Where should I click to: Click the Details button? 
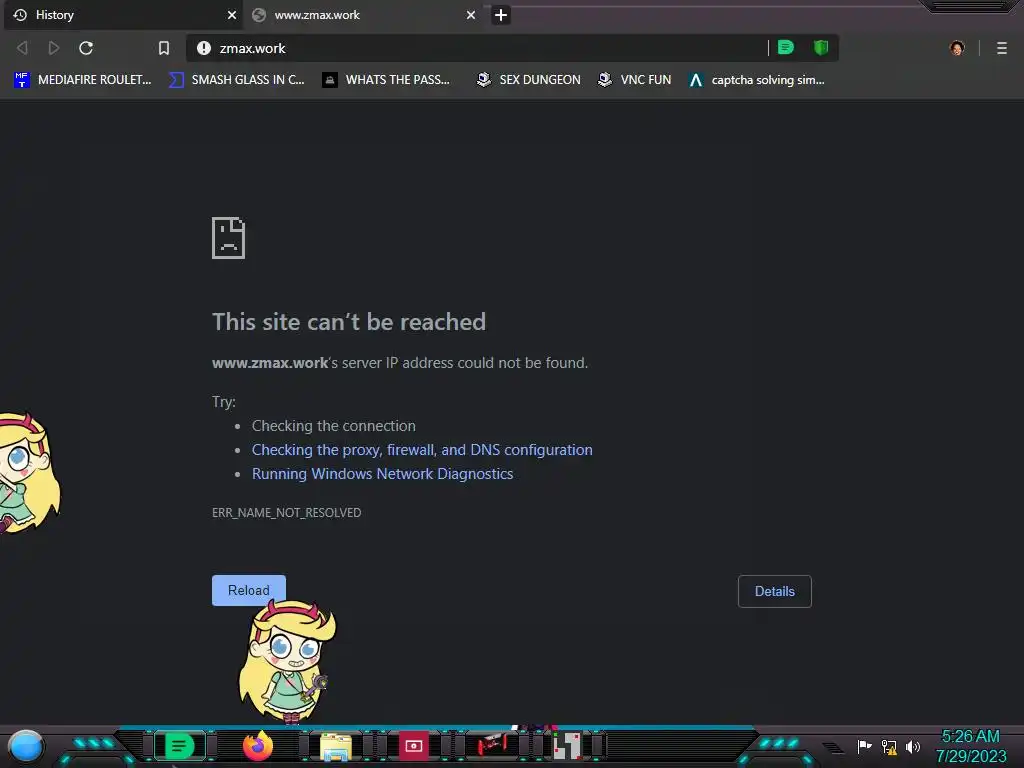click(775, 591)
